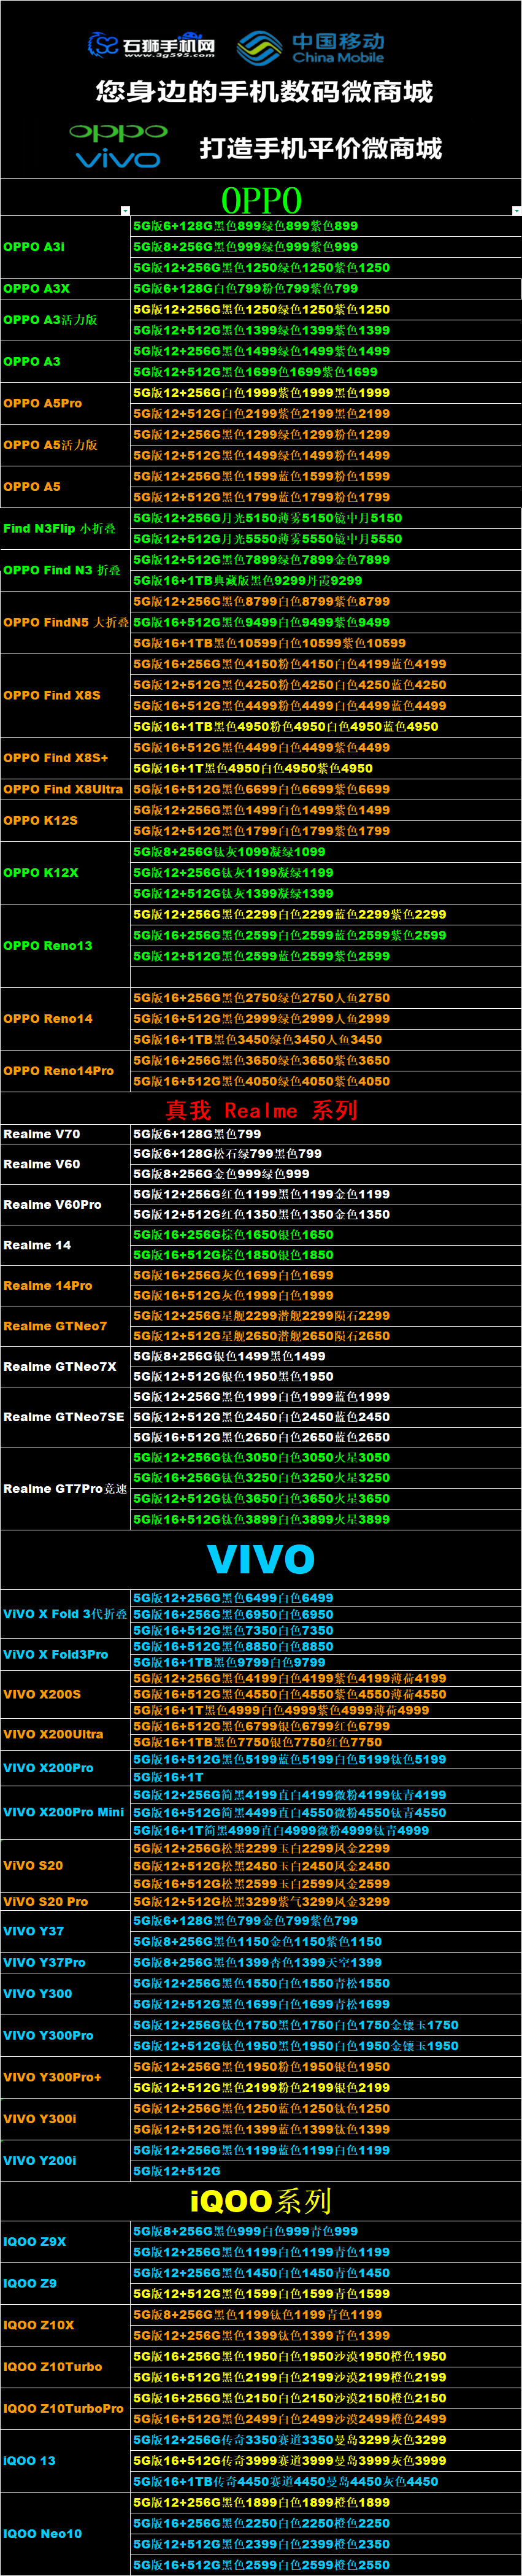Select the VIVO Y200i model cell
This screenshot has height=2576, width=522.
(x=66, y=2161)
